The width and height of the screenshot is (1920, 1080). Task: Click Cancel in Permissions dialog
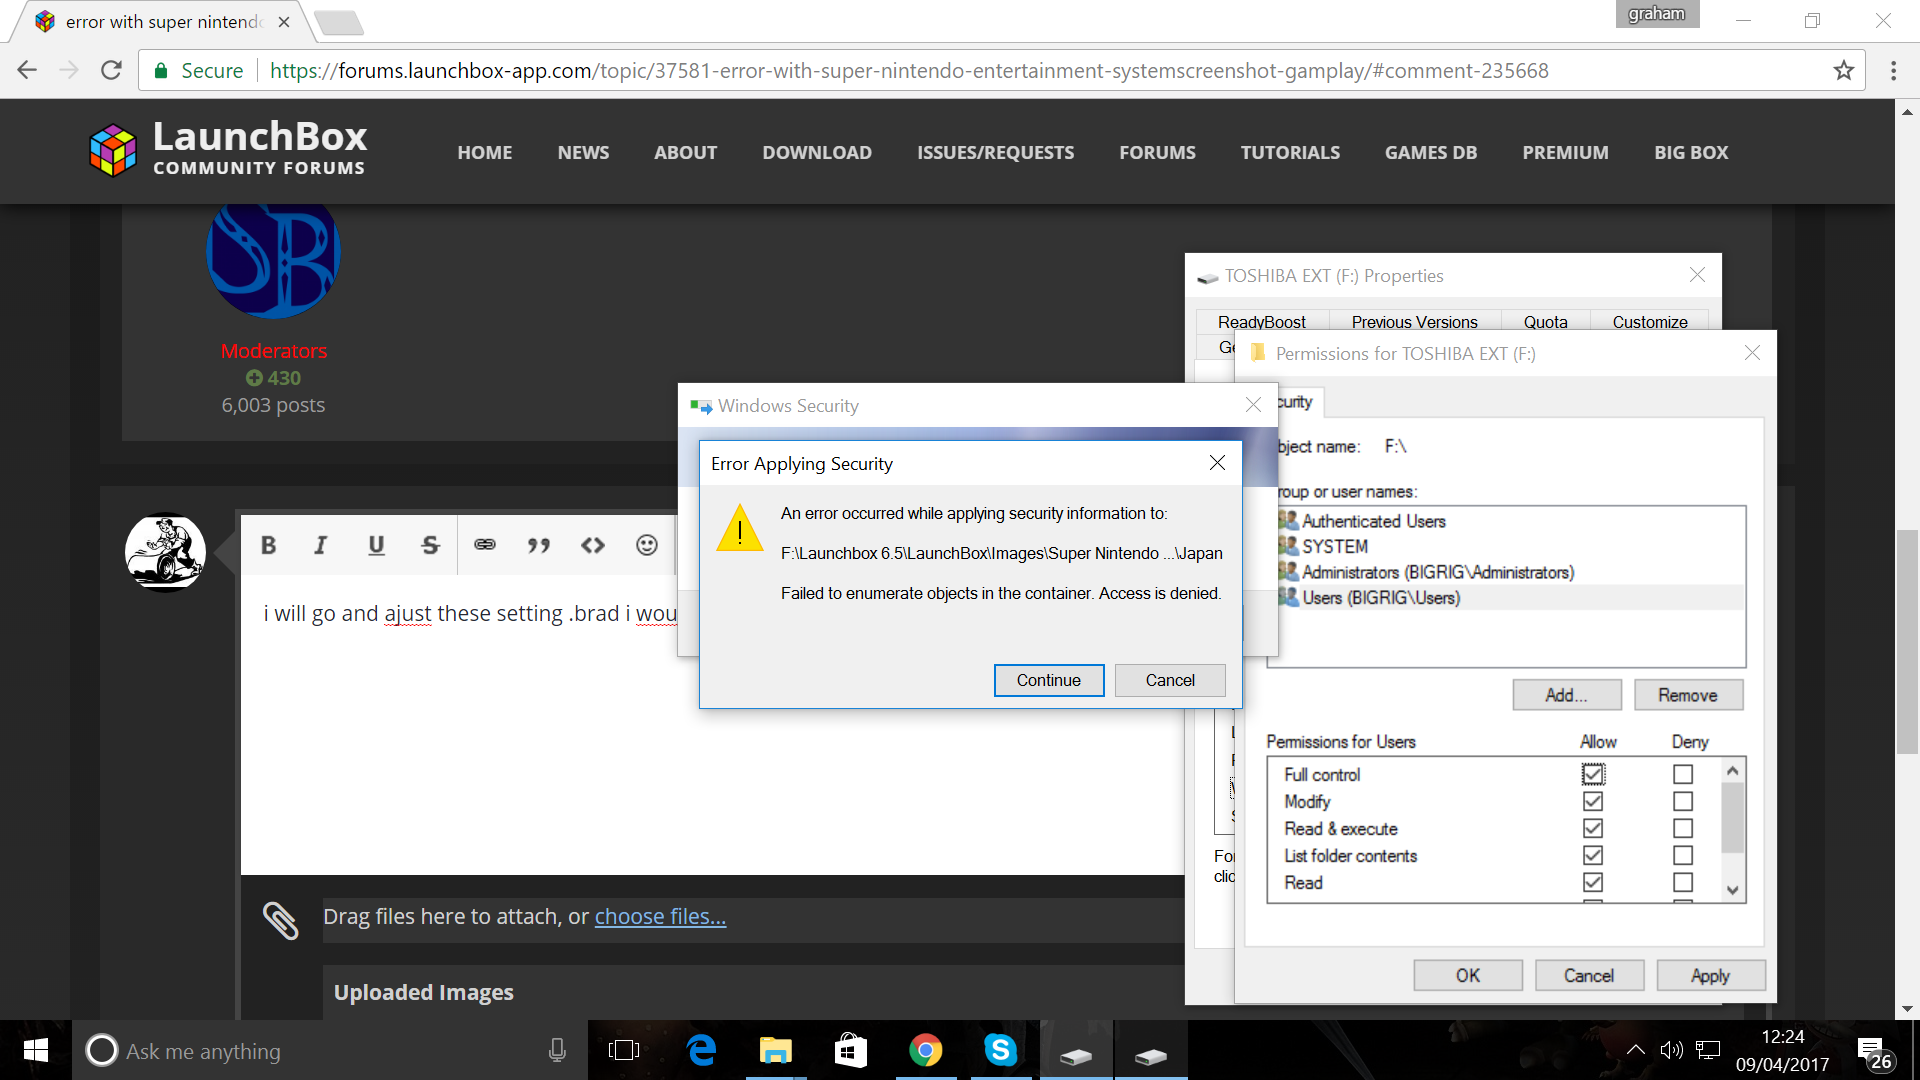pyautogui.click(x=1589, y=975)
